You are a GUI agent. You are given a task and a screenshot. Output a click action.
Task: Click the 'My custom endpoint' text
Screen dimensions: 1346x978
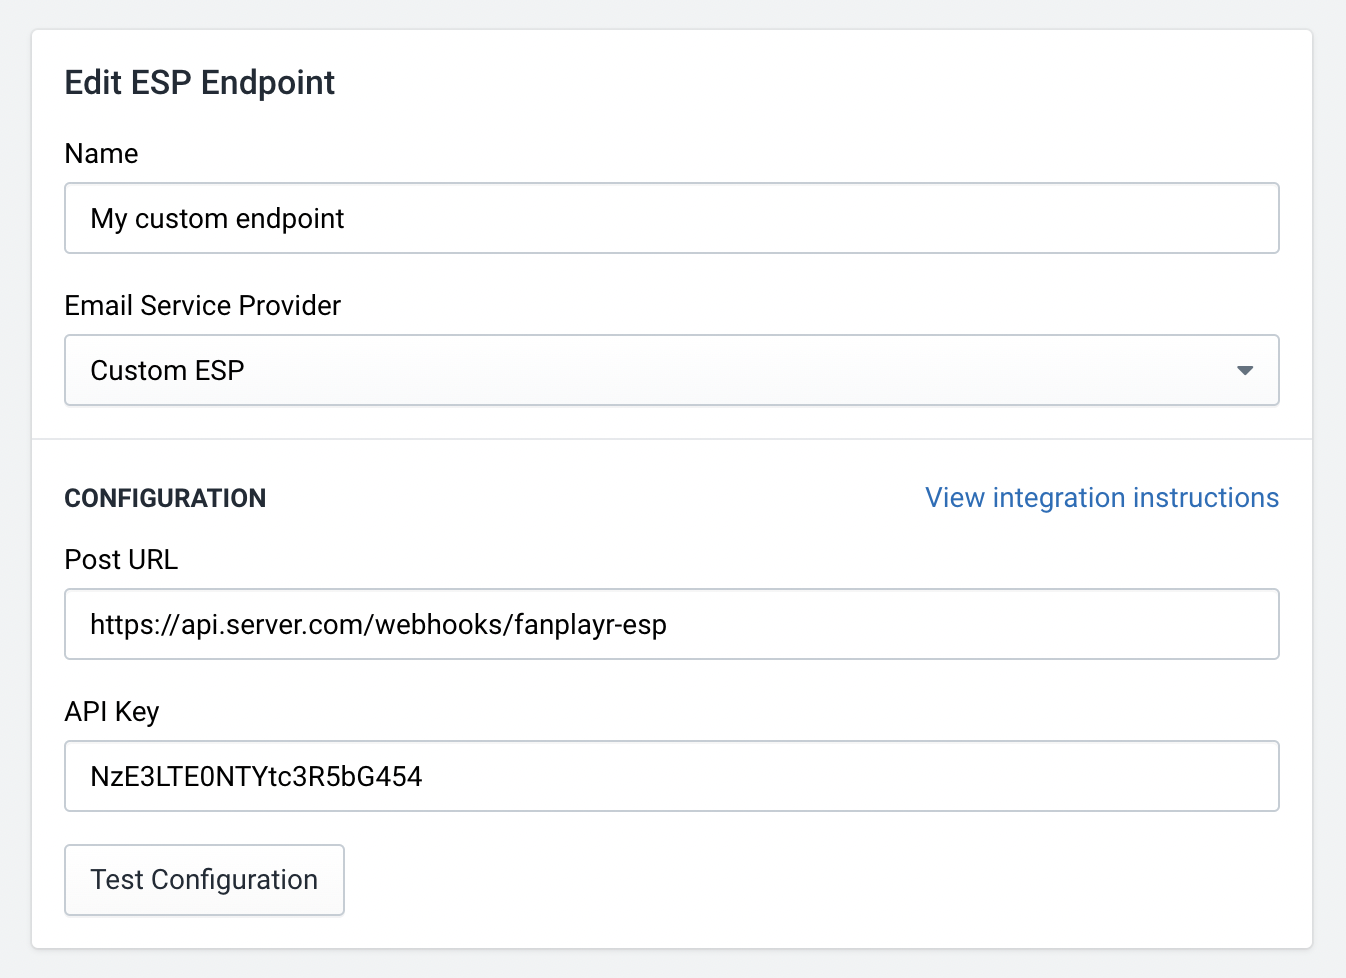pyautogui.click(x=217, y=219)
